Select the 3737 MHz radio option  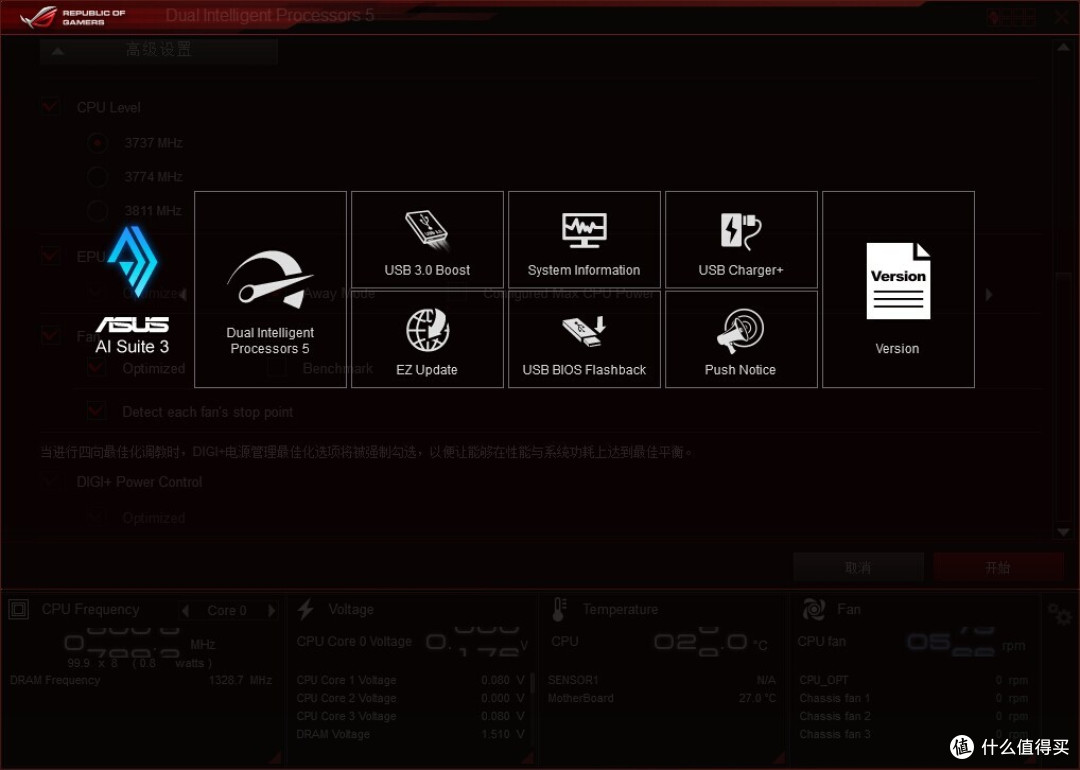point(97,143)
